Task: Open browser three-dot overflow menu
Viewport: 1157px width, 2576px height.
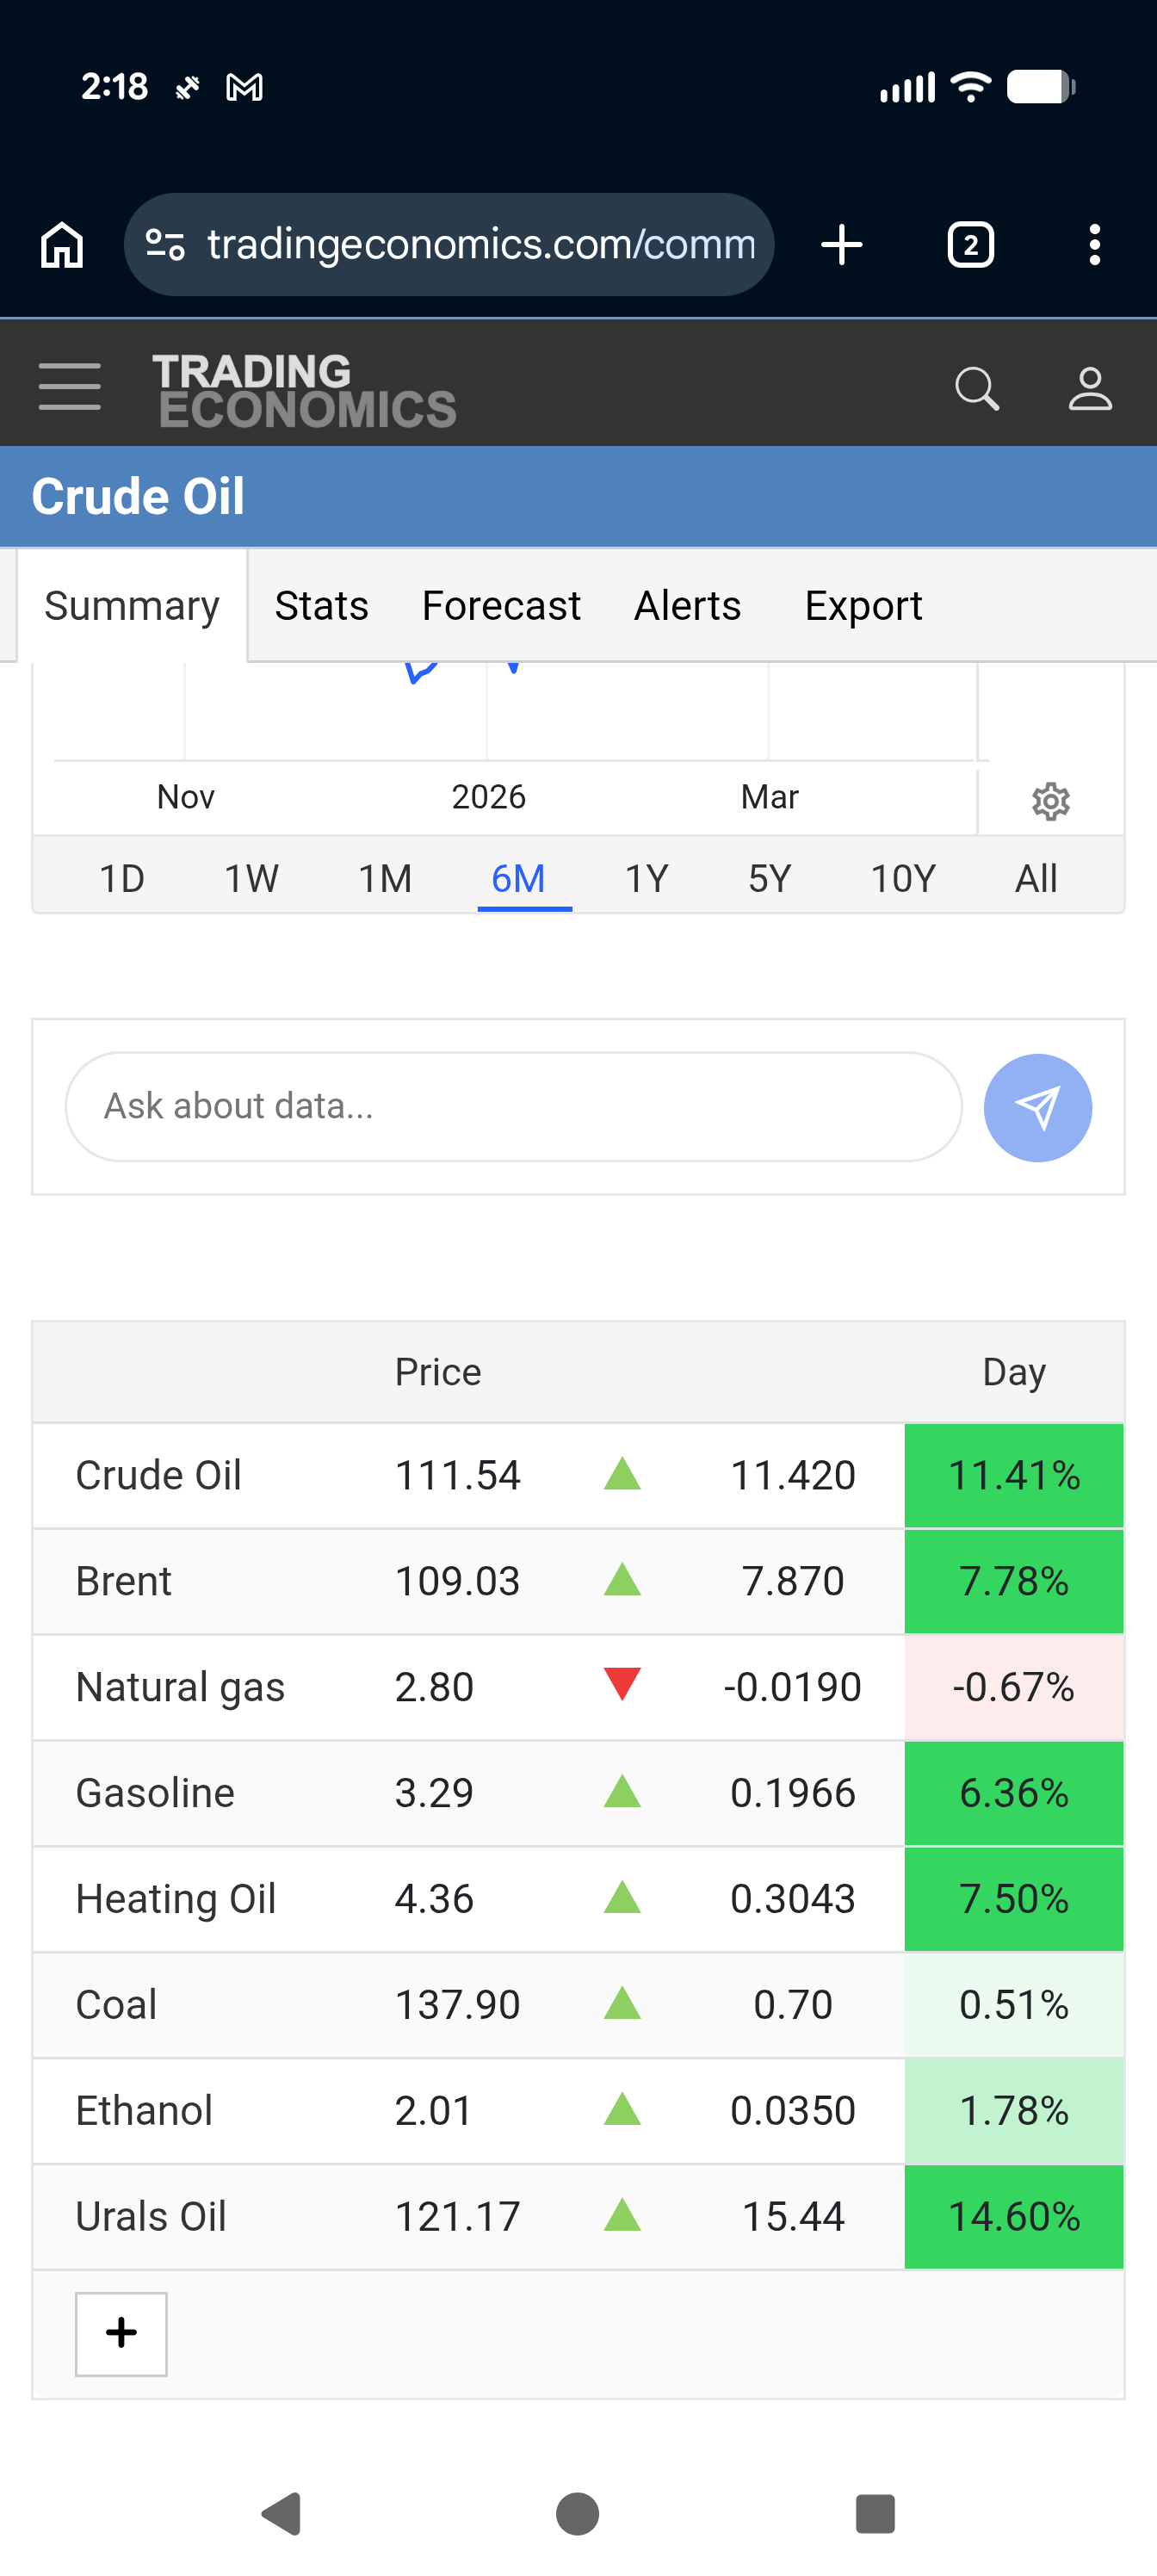Action: point(1095,245)
